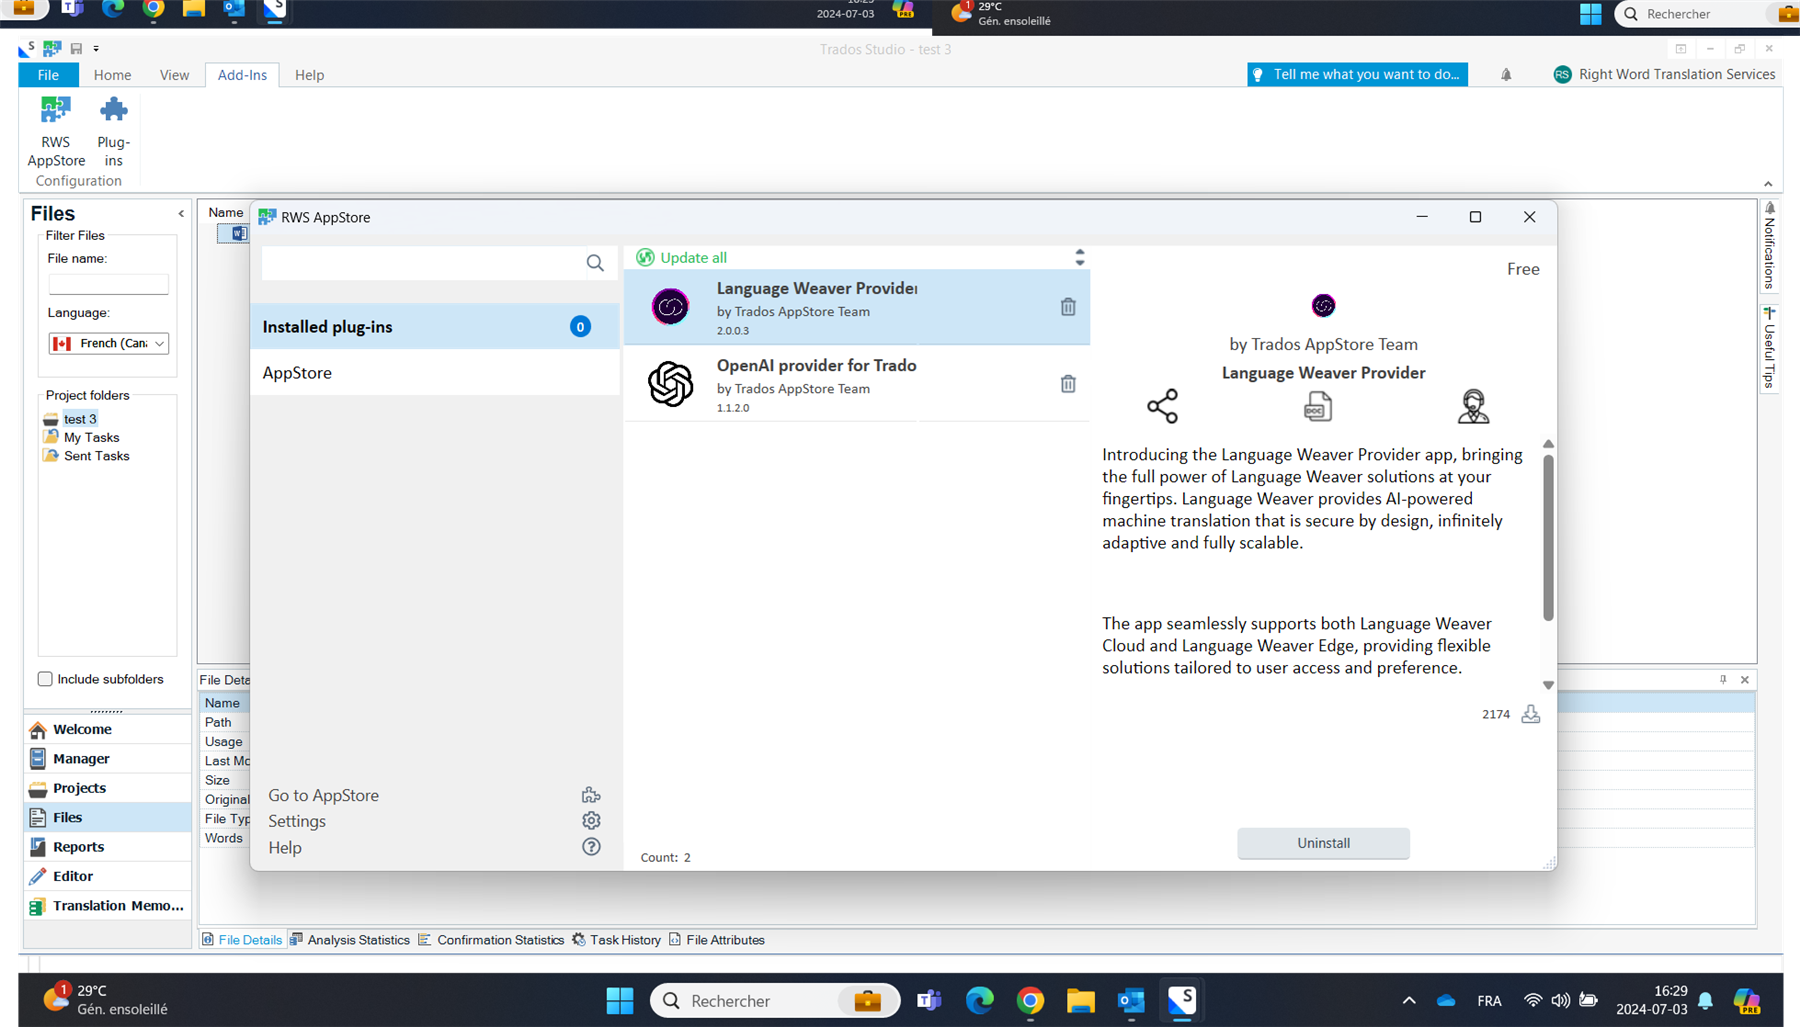
Task: Select Installed plug-ins category
Action: 435,327
